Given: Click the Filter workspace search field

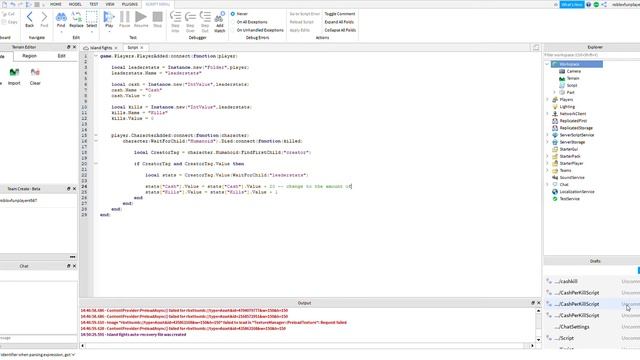Looking at the screenshot, I should [x=592, y=55].
